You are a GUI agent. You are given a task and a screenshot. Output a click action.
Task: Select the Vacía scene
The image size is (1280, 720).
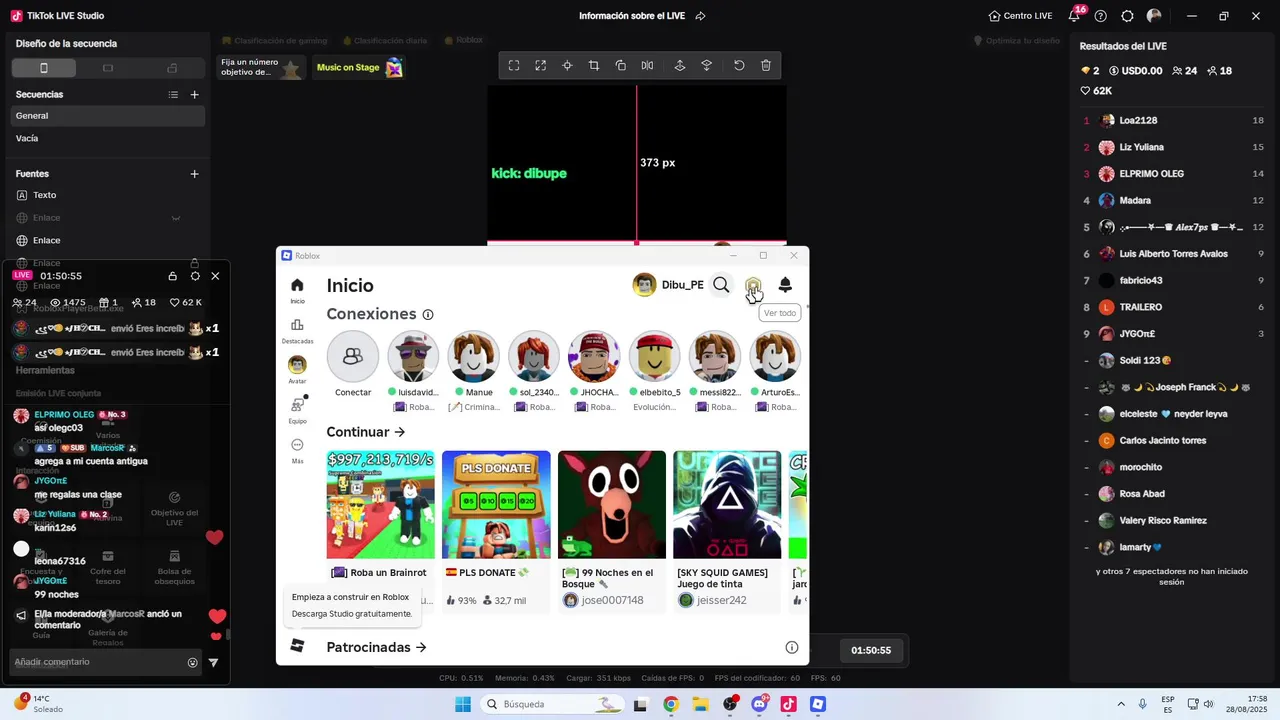coord(108,139)
